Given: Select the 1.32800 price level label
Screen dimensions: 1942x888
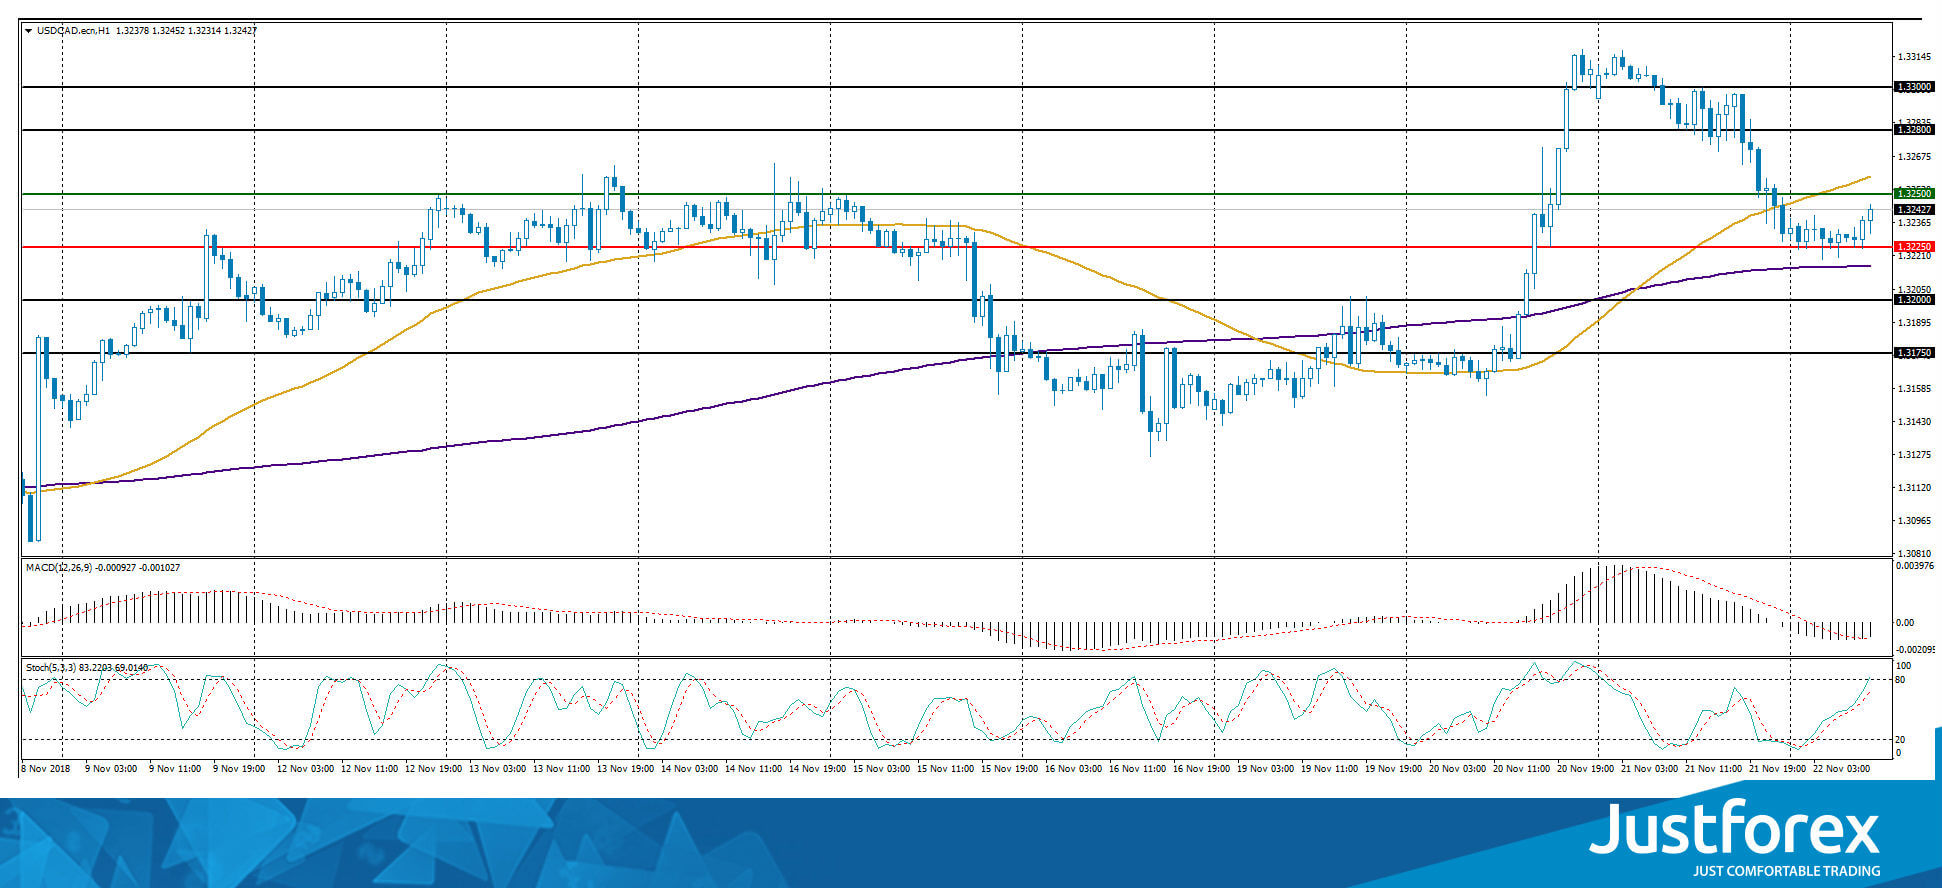Looking at the screenshot, I should 1915,130.
